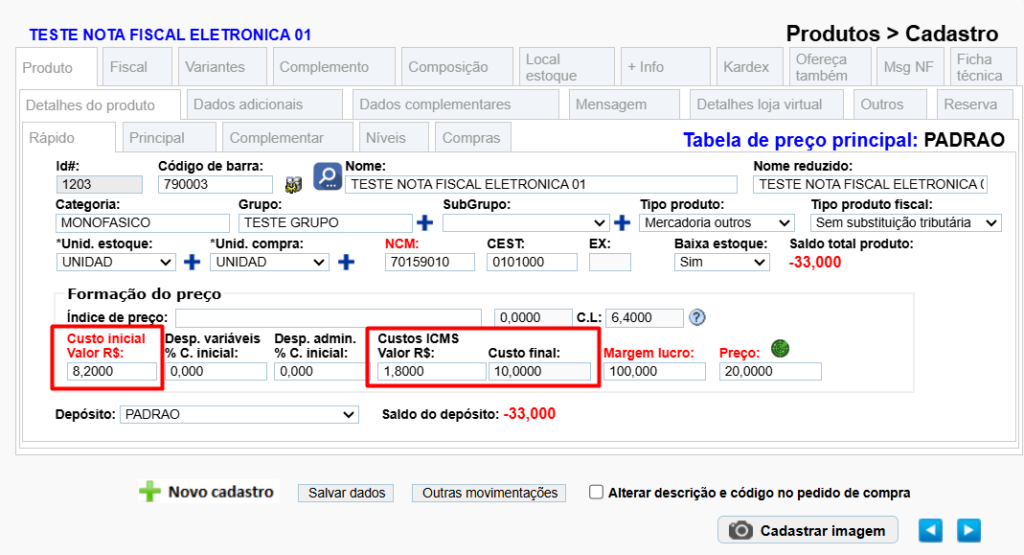Open the Tipo produto dropdown
1024x555 pixels.
coord(716,223)
